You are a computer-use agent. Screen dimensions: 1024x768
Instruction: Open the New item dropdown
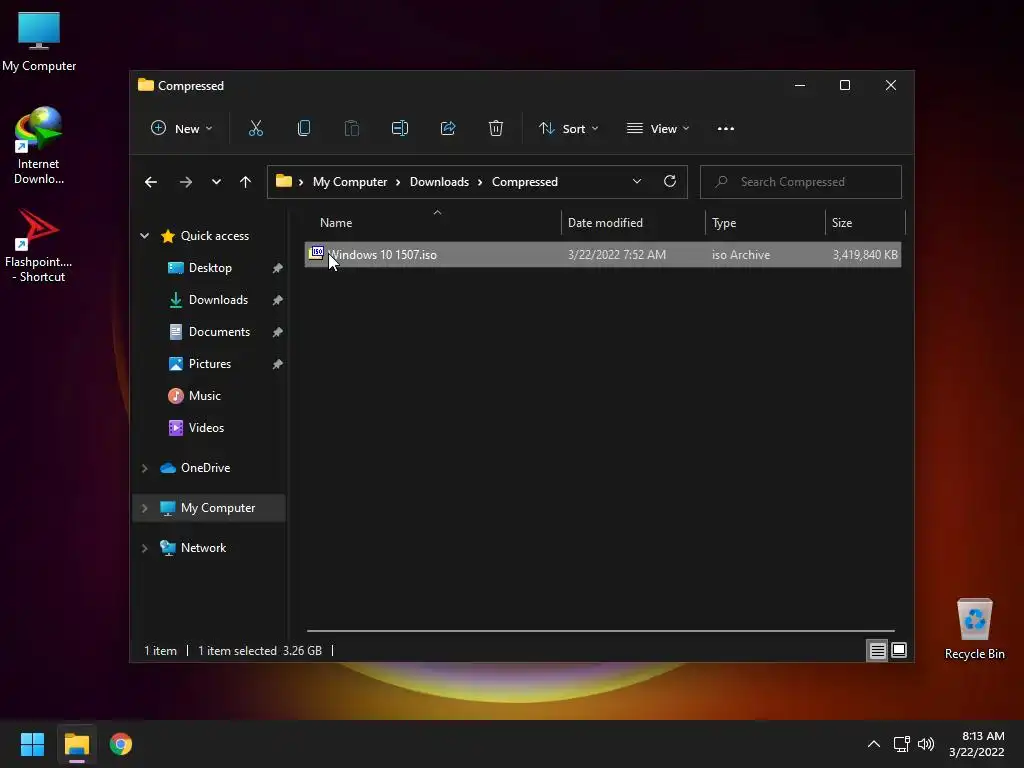182,129
